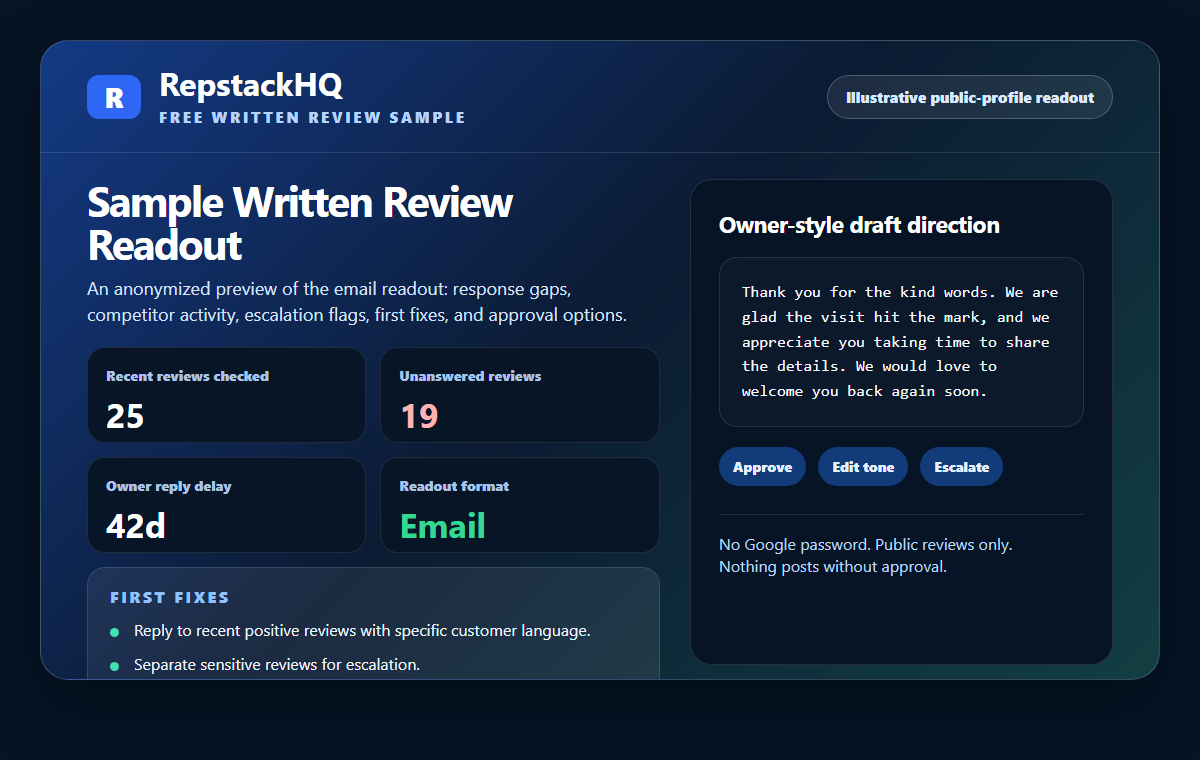
Task: Click the Owner reply delay label
Action: [x=168, y=486]
